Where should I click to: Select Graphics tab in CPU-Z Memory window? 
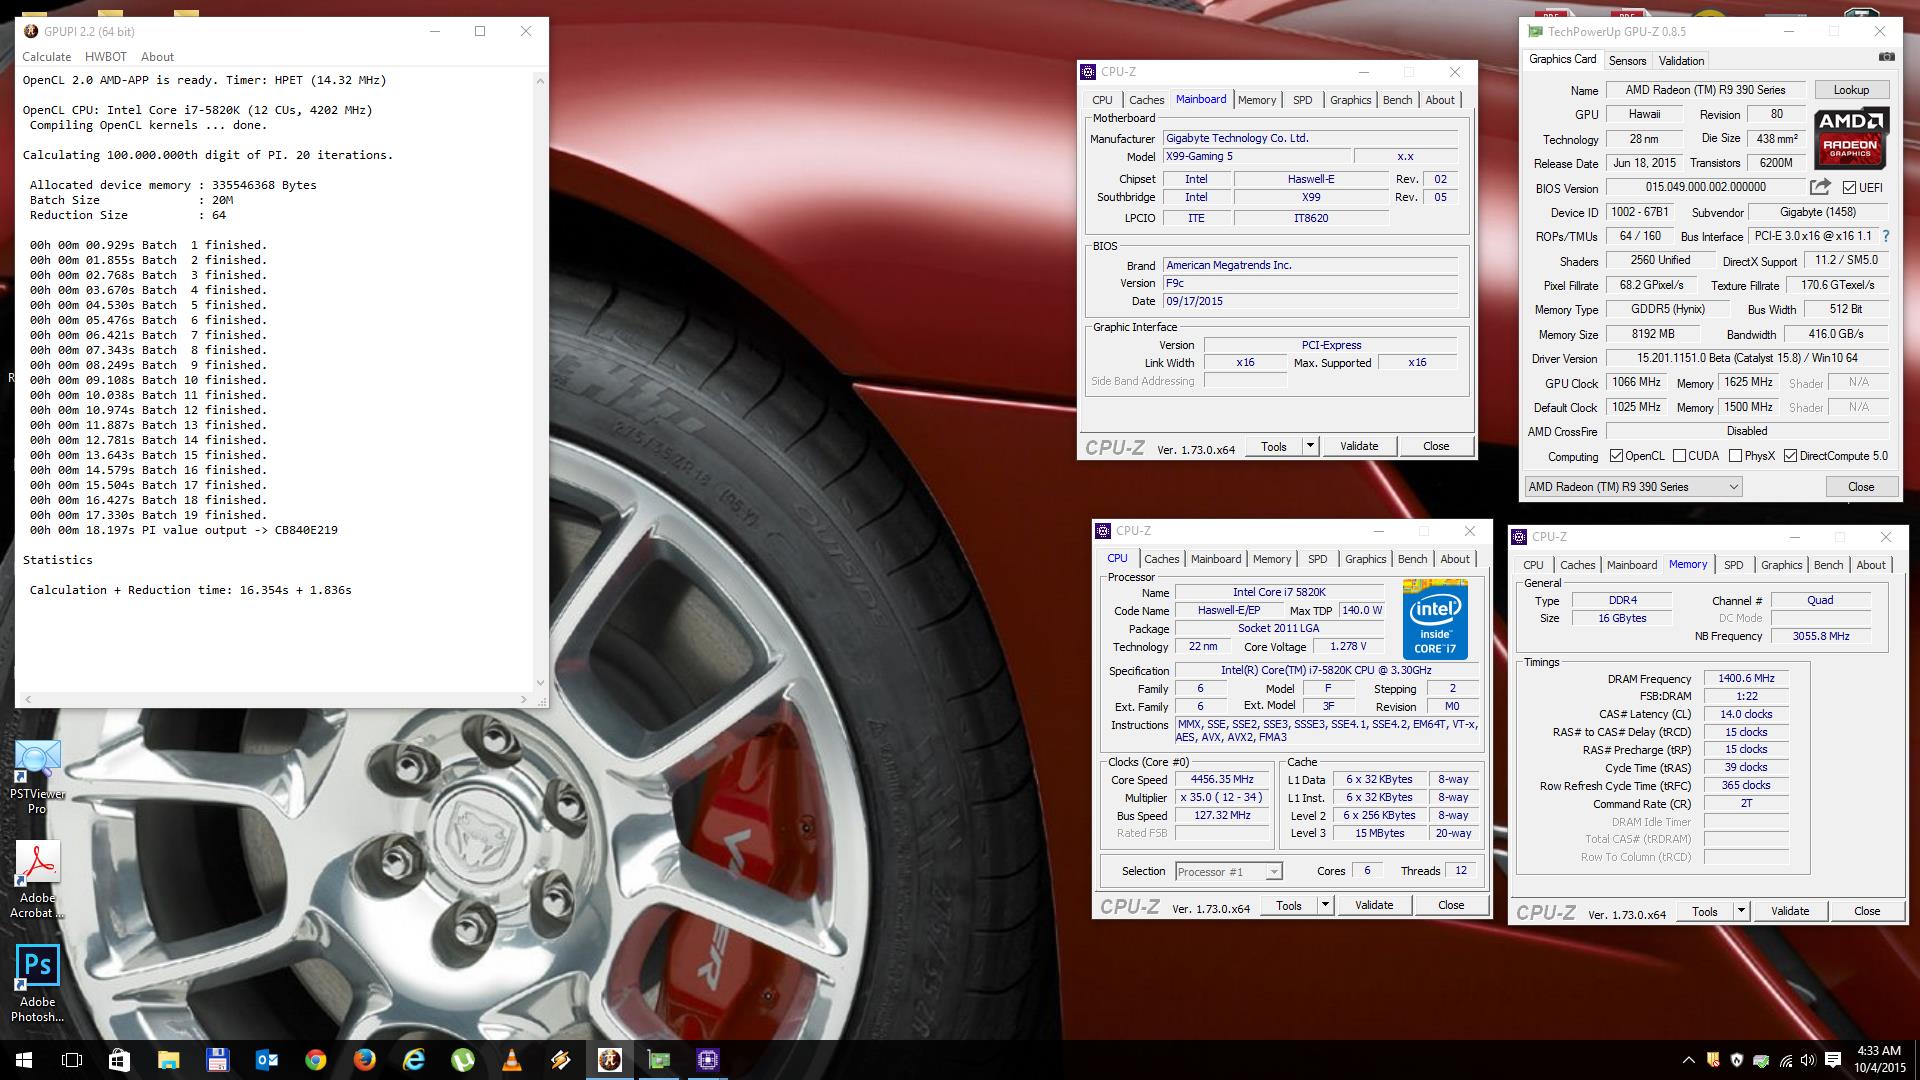(x=1781, y=565)
